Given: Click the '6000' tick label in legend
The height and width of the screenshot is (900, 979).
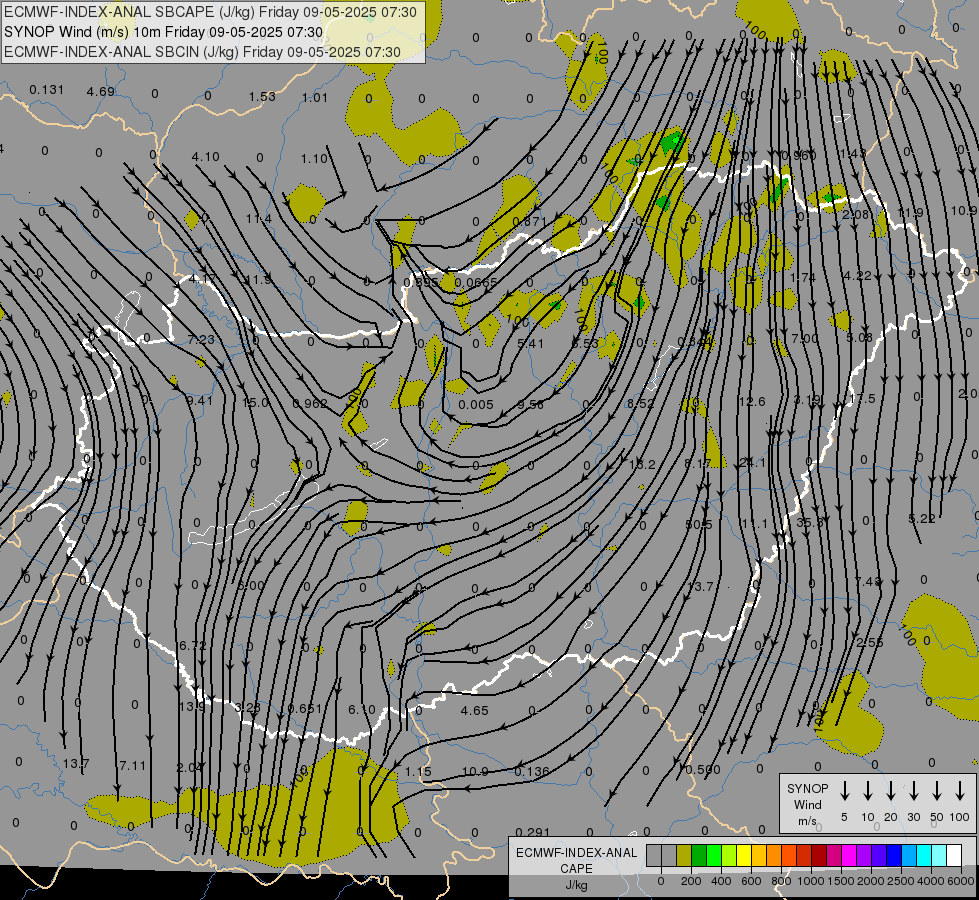Looking at the screenshot, I should (962, 881).
